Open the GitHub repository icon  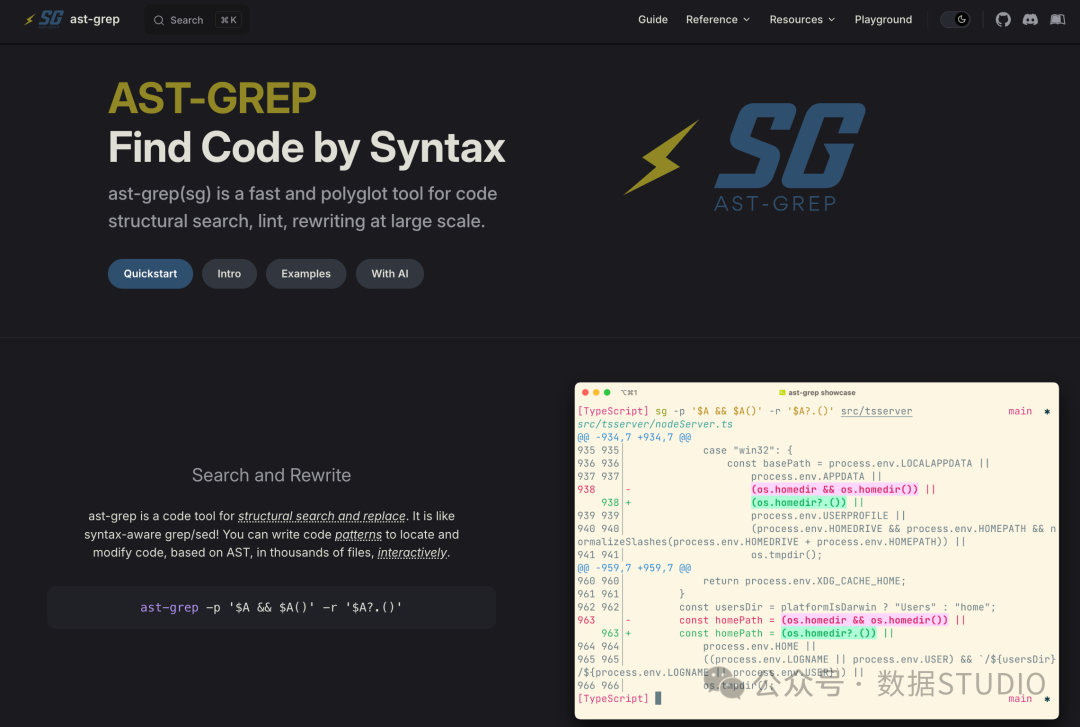click(1003, 19)
